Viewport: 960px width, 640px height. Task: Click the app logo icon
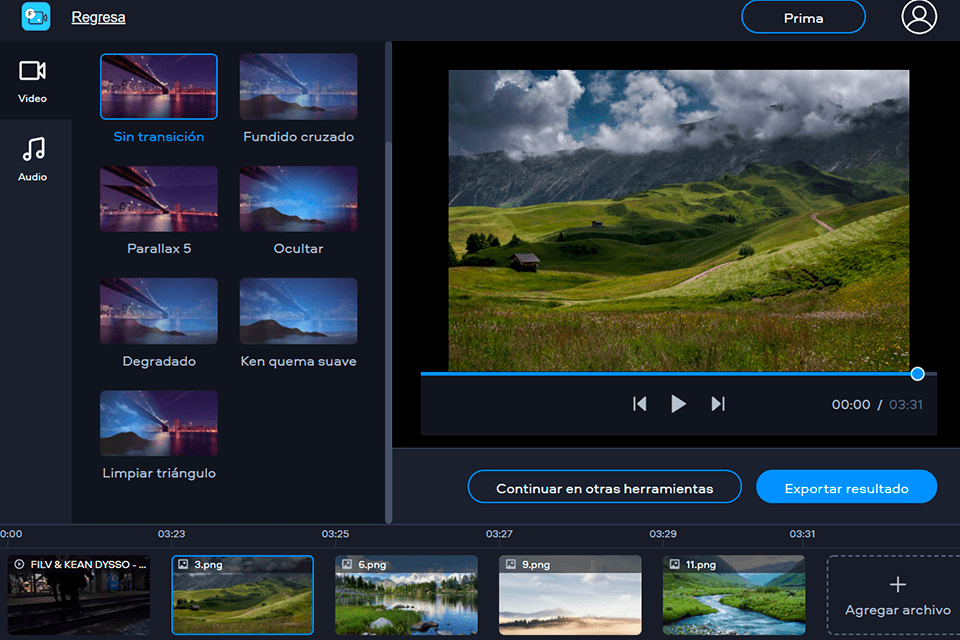click(35, 17)
